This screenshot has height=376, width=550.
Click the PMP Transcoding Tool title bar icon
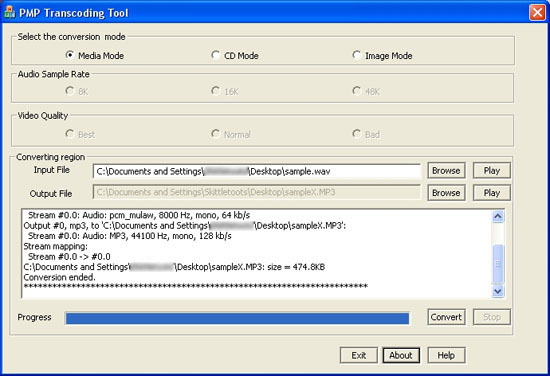click(x=9, y=13)
